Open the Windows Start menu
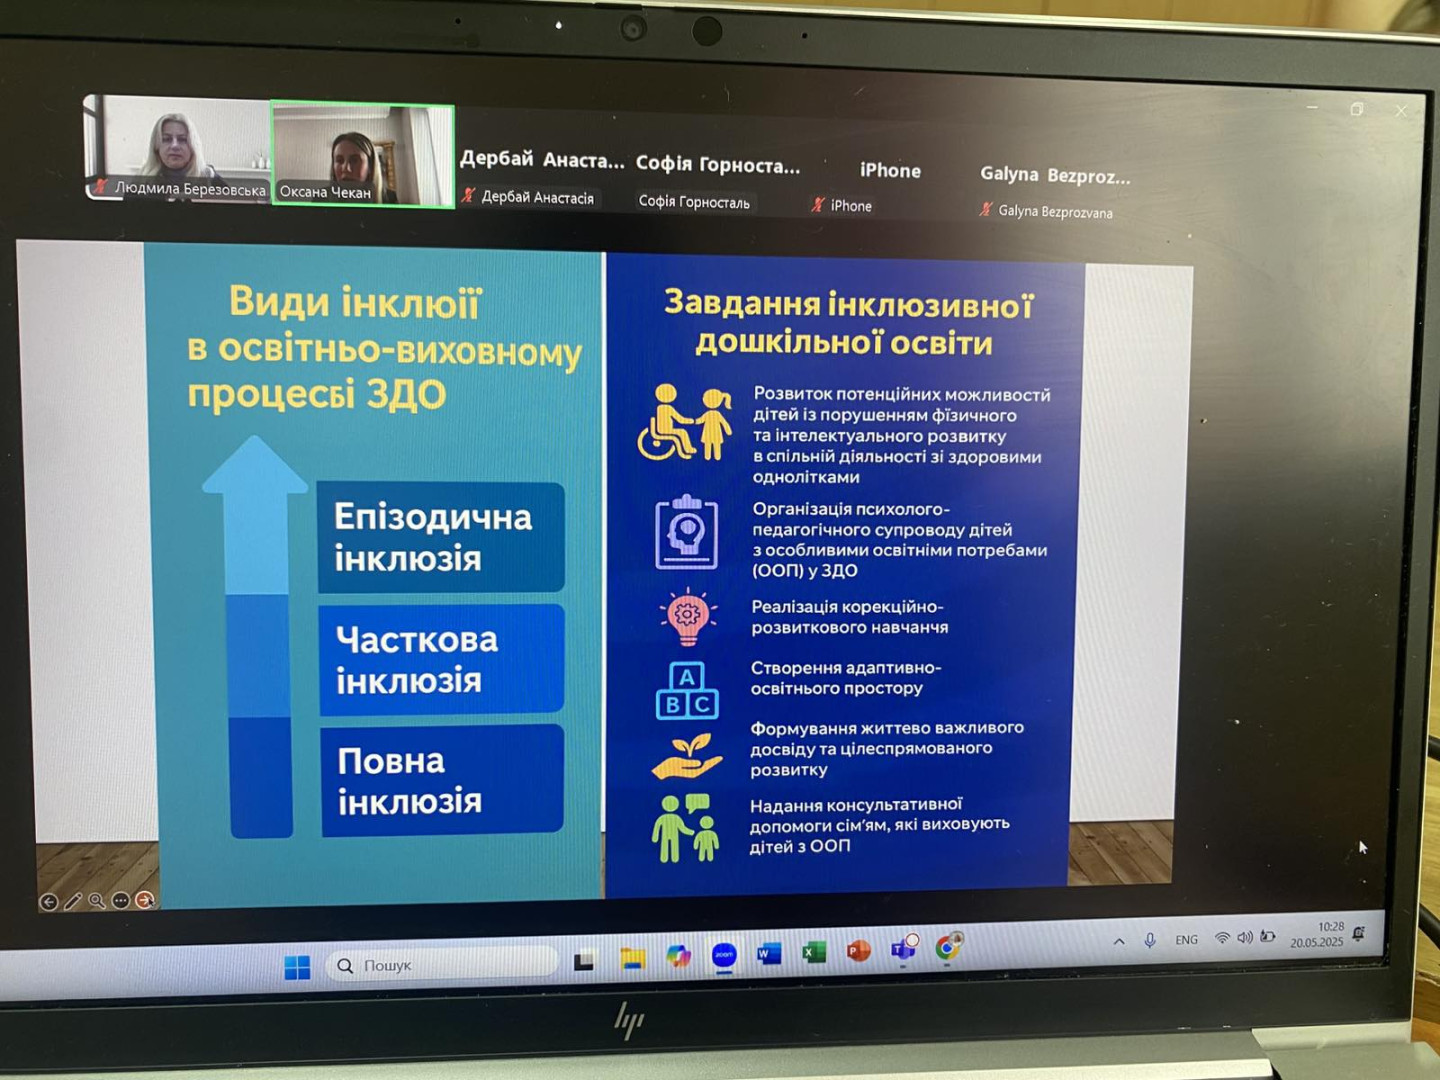Image resolution: width=1440 pixels, height=1080 pixels. pos(297,967)
